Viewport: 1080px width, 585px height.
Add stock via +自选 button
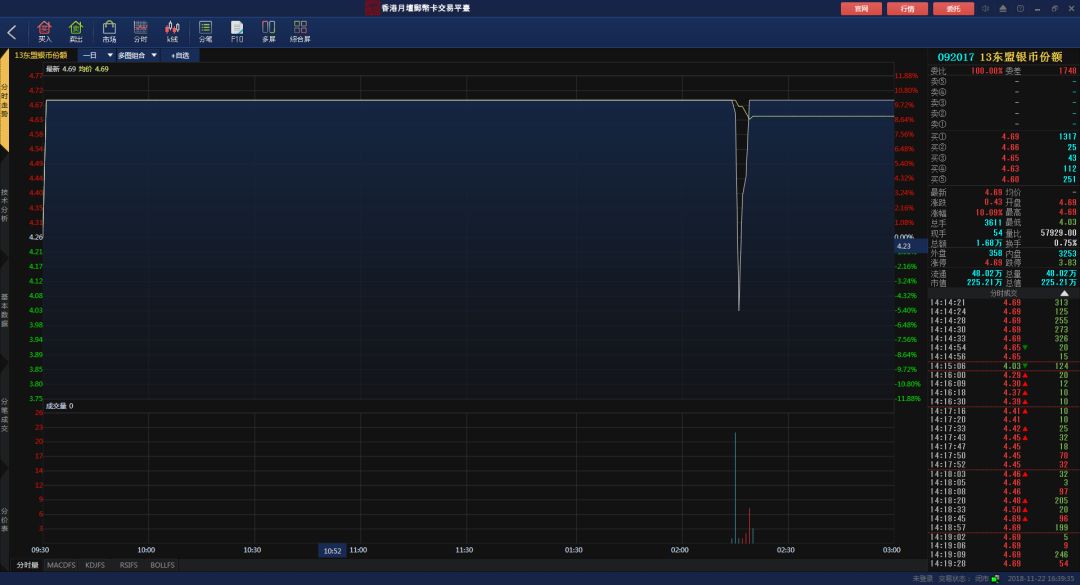coord(180,55)
